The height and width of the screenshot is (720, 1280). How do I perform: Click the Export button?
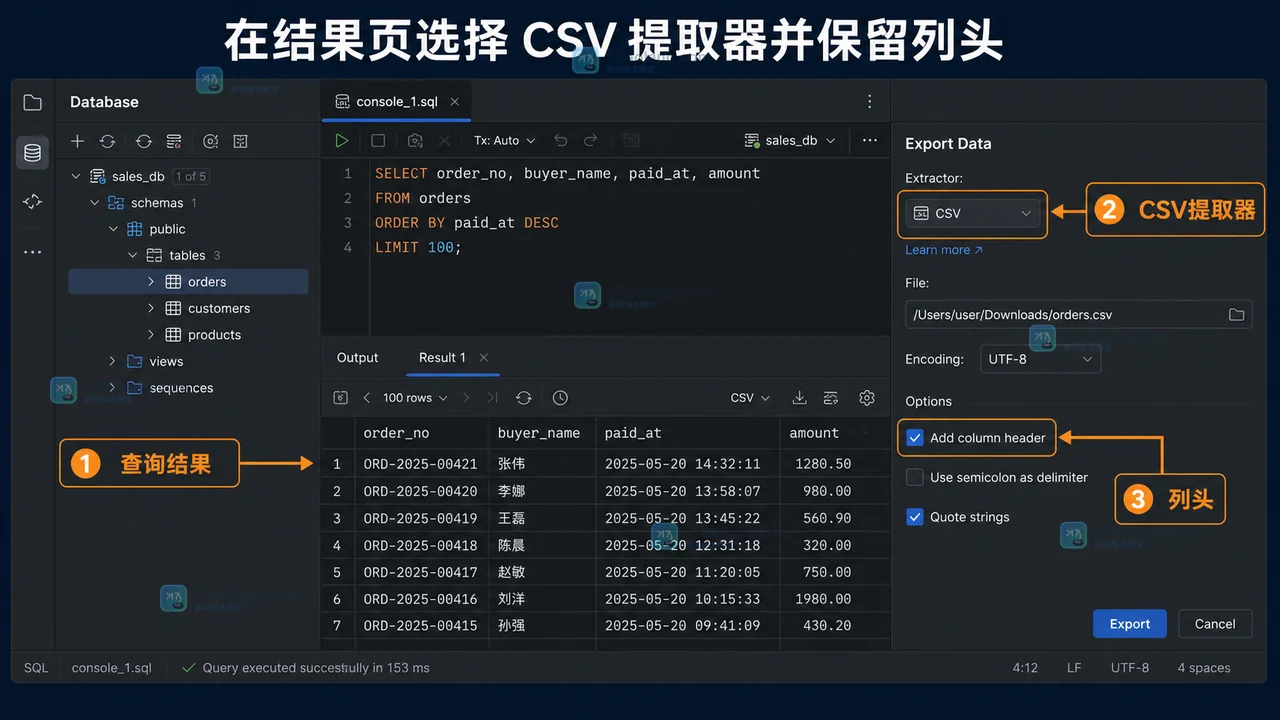1129,624
